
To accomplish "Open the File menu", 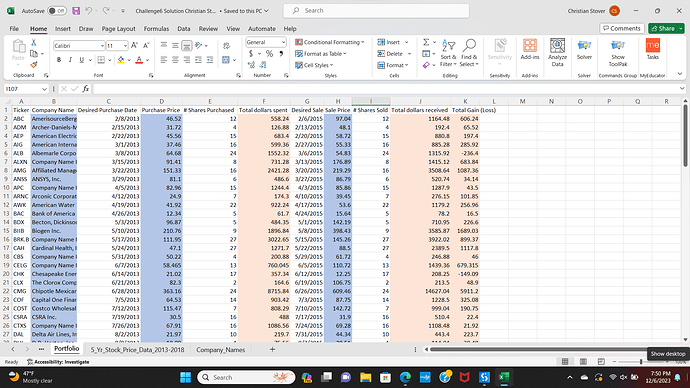I will (14, 29).
